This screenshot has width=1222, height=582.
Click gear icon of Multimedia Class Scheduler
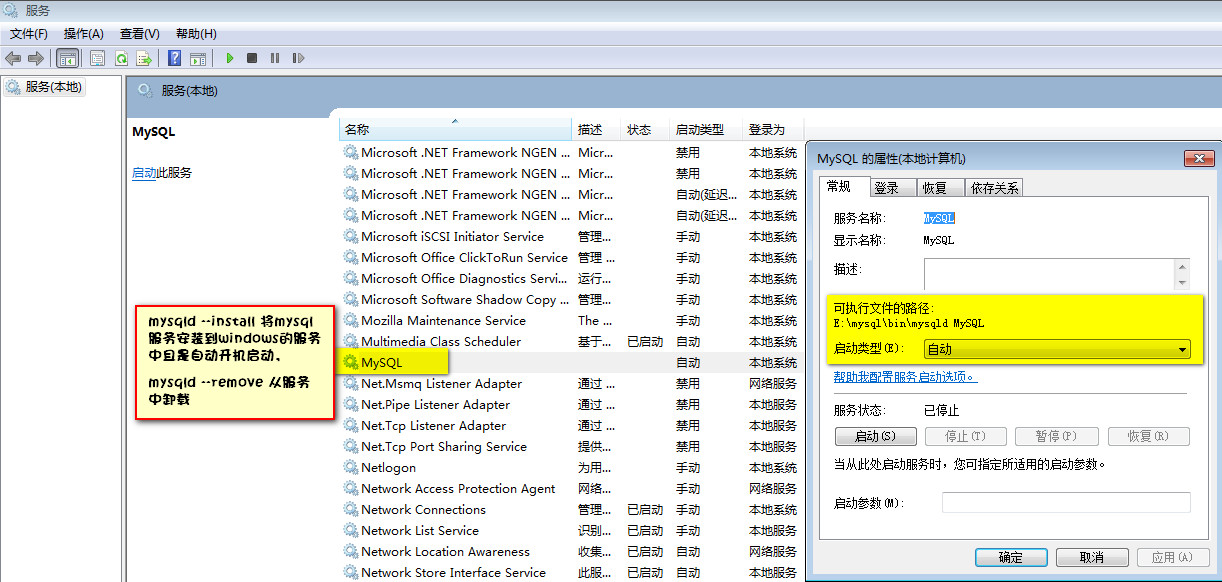tap(351, 341)
